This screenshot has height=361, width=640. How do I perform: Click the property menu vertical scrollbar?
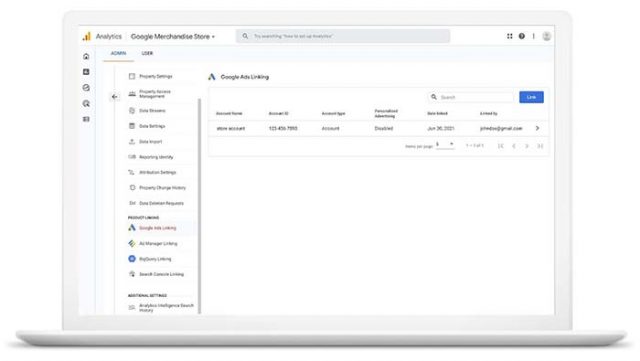[200, 206]
